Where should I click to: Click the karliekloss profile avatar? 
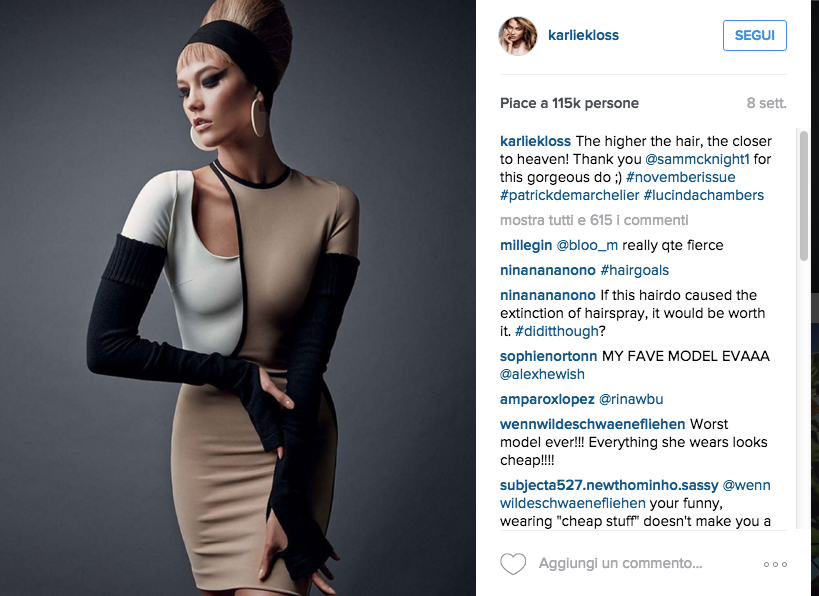point(518,36)
